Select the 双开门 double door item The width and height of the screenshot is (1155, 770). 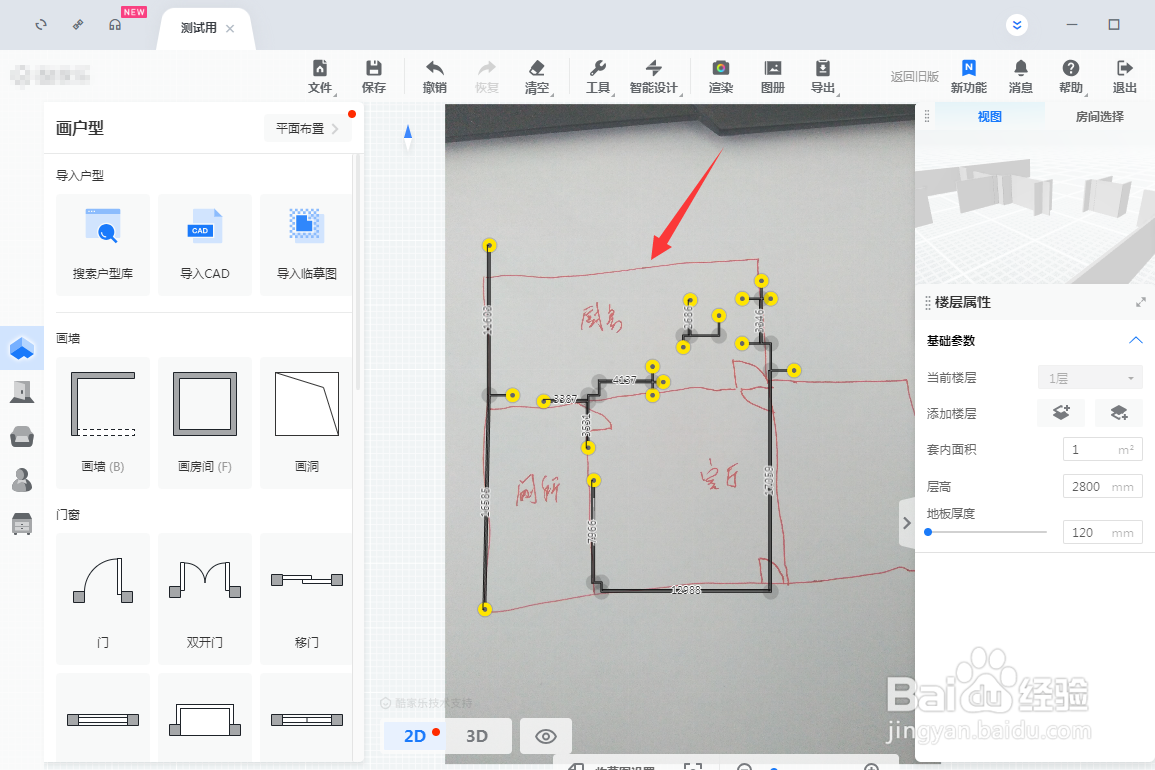[205, 598]
